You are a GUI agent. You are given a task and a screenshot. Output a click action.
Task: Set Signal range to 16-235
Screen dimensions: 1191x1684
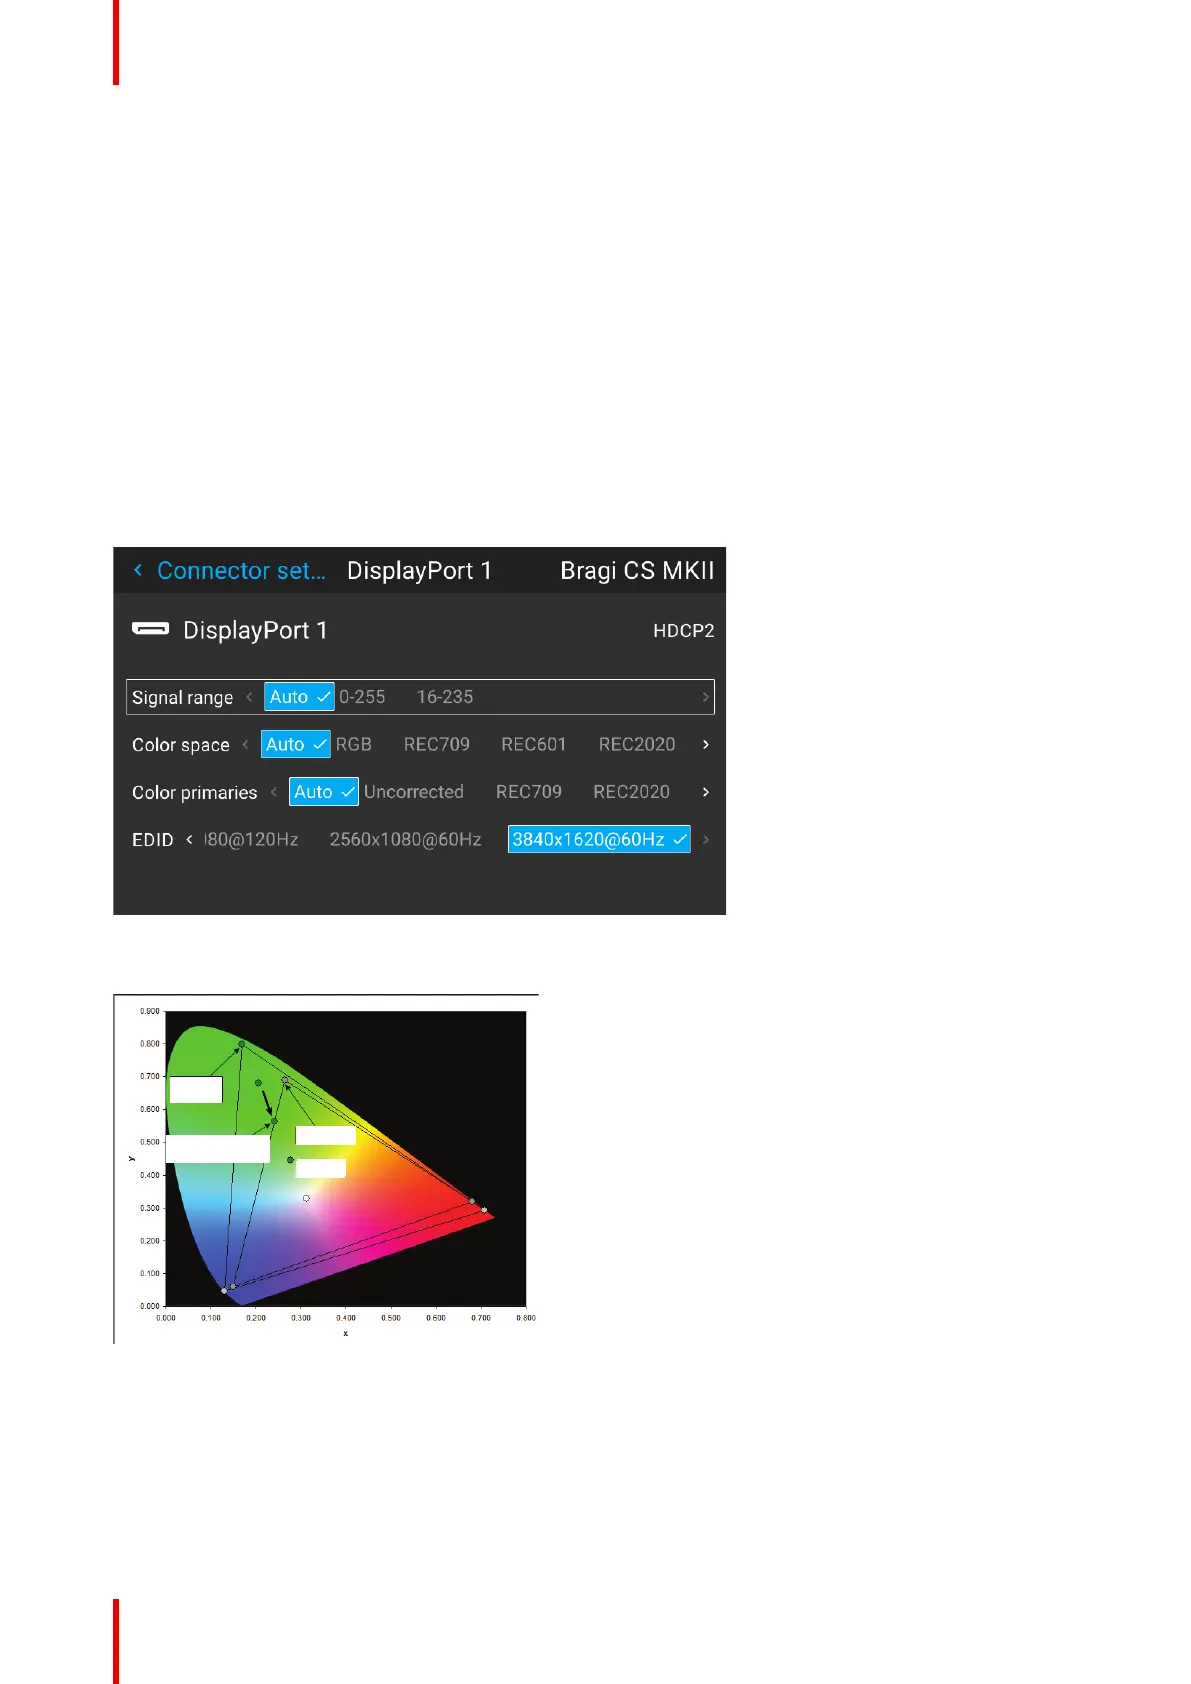tap(445, 697)
